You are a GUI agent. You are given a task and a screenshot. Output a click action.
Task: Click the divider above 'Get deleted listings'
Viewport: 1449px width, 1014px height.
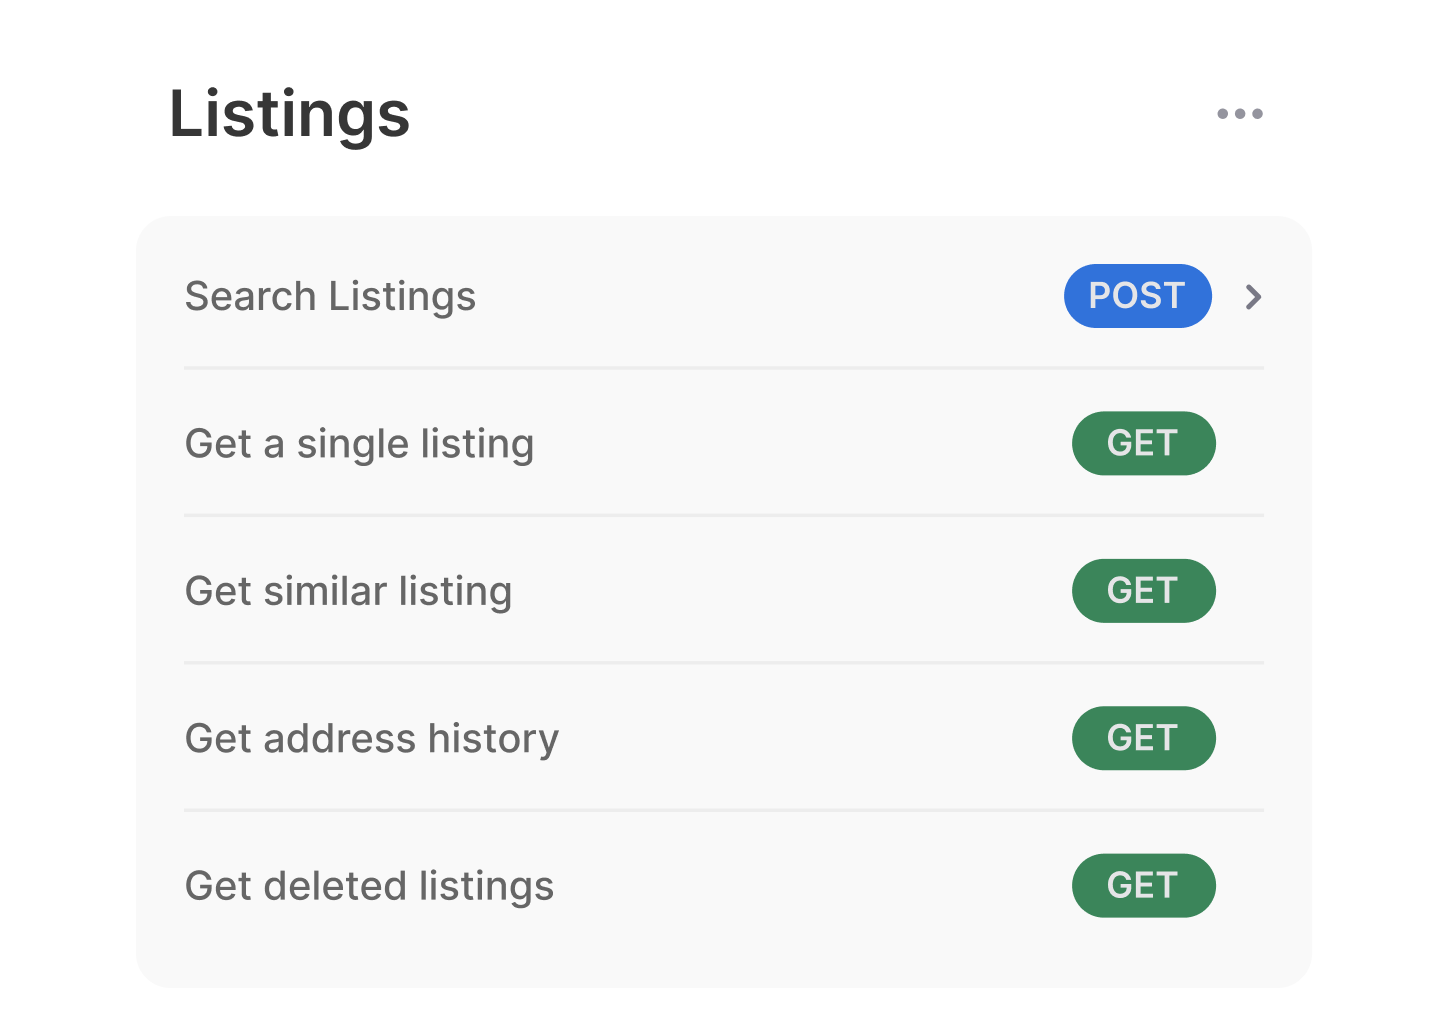[x=724, y=810]
